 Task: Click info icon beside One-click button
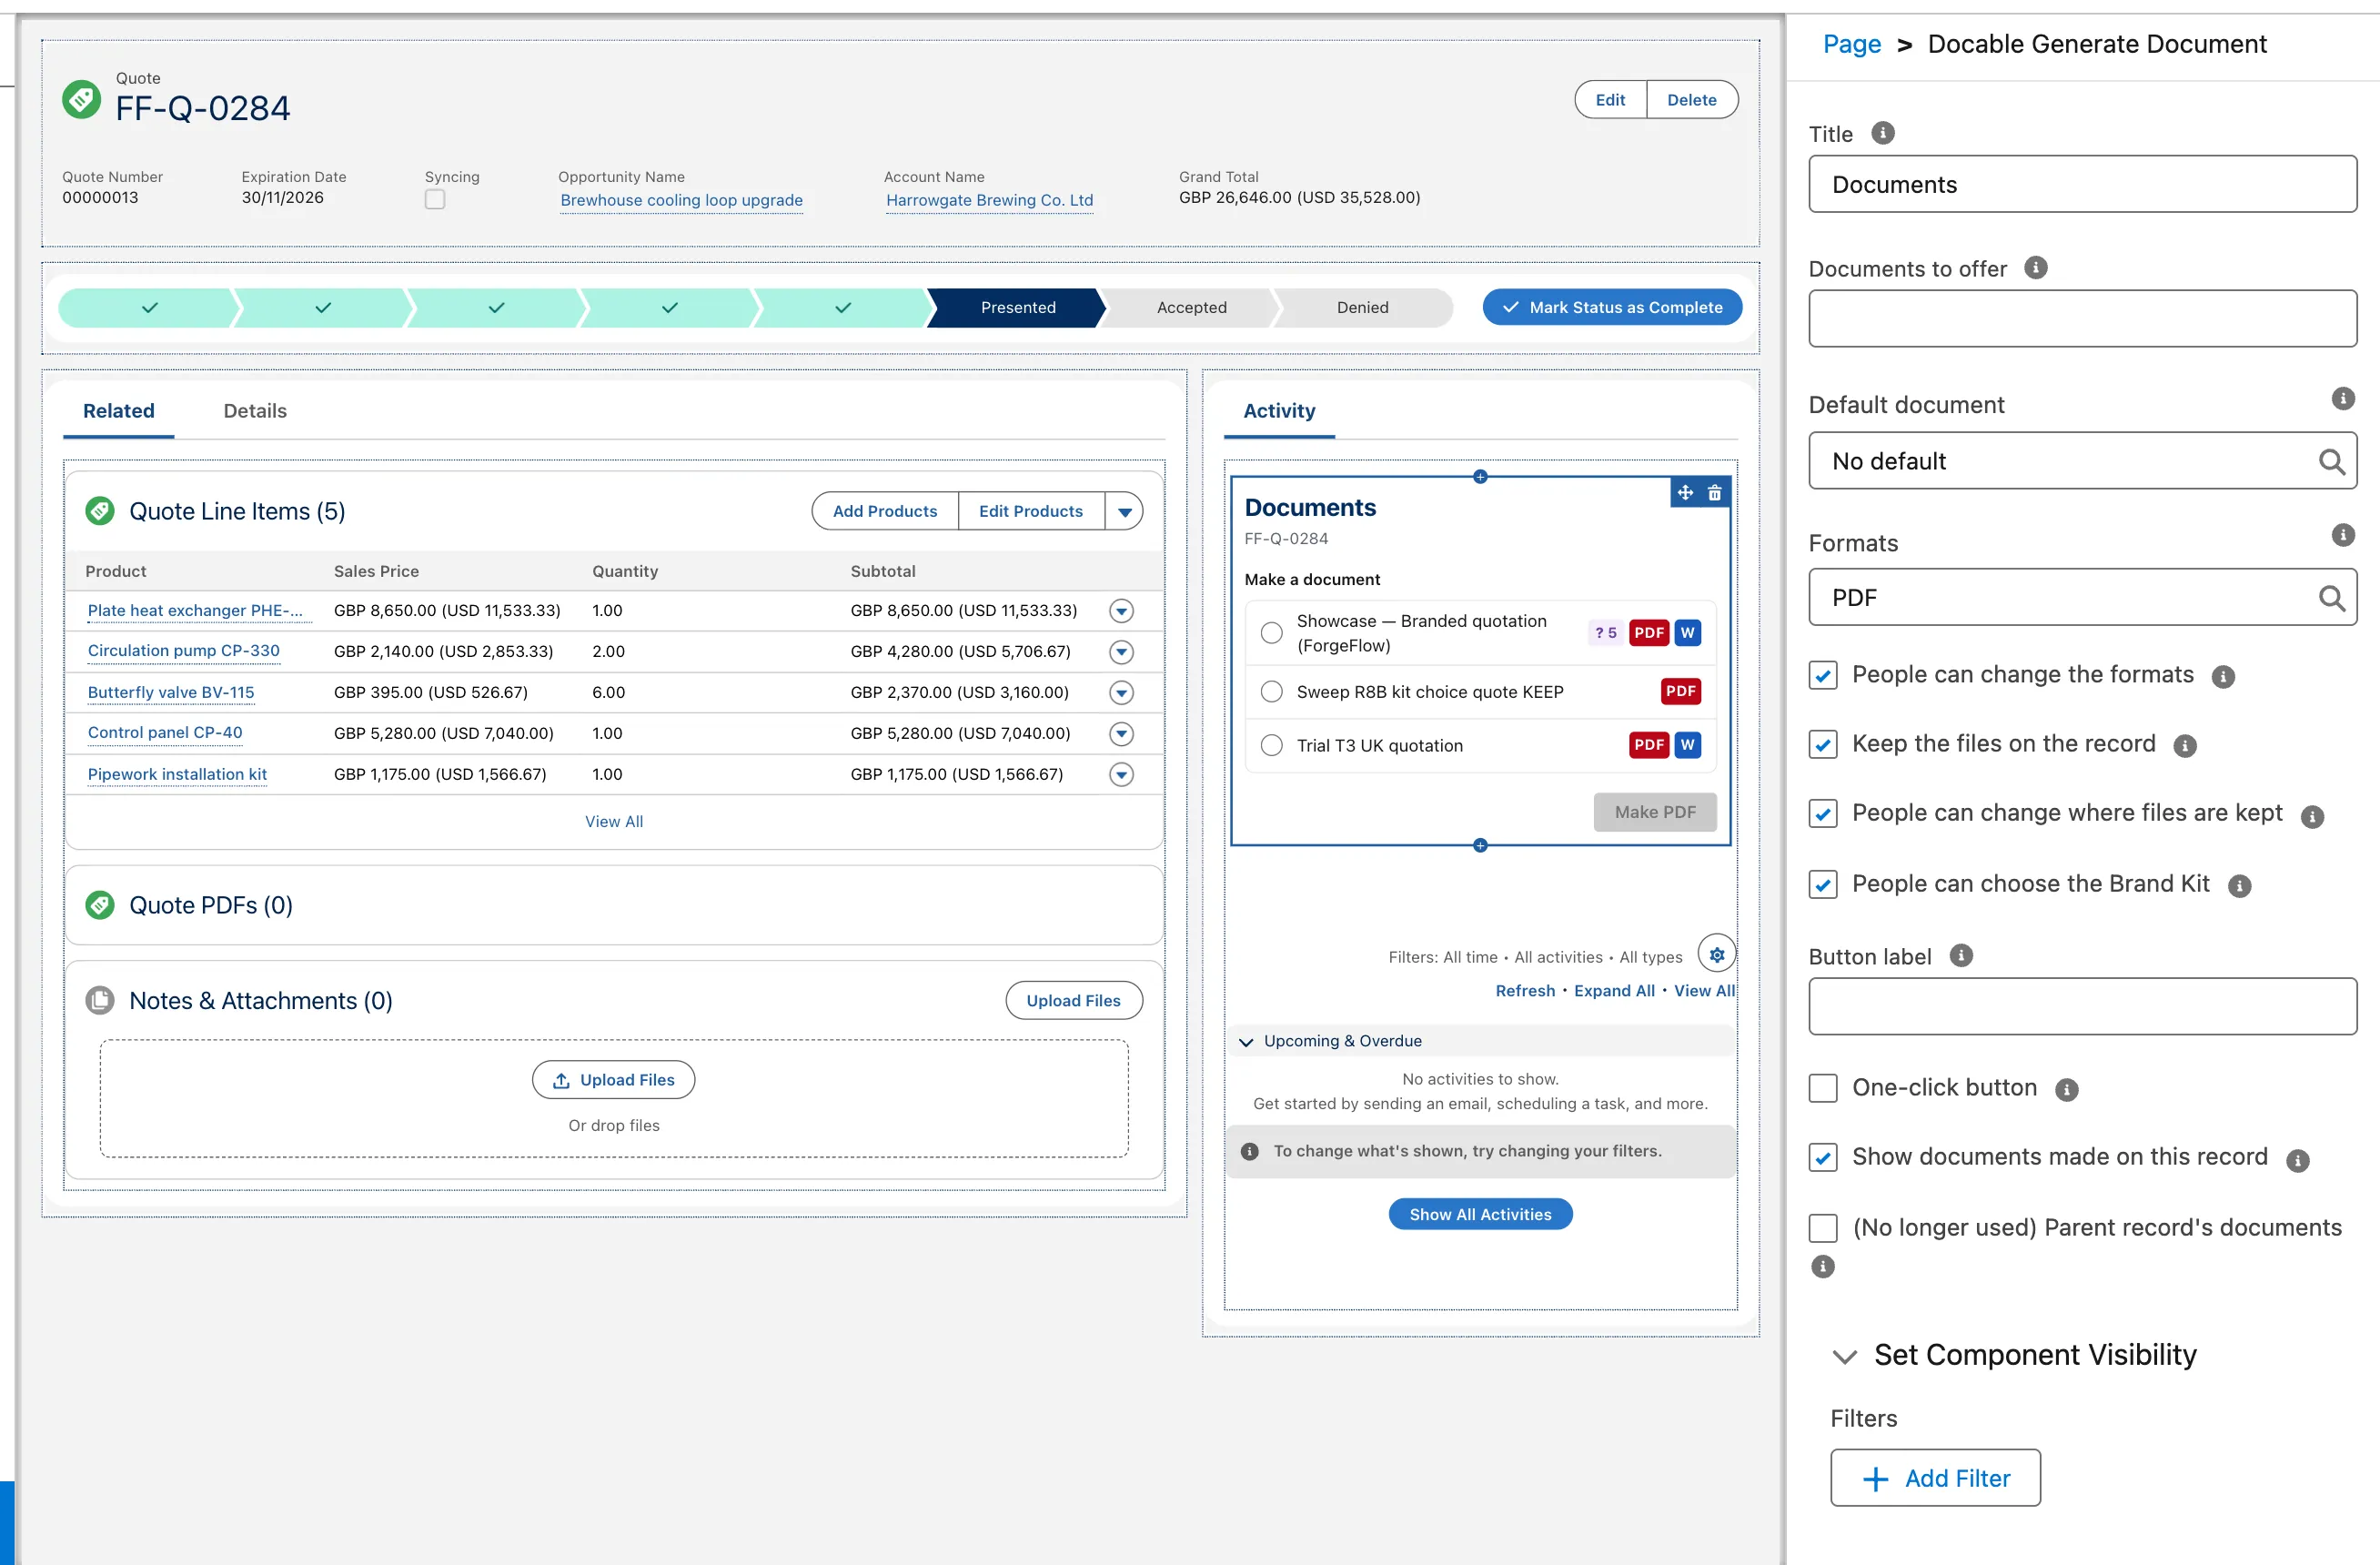pyautogui.click(x=2066, y=1089)
